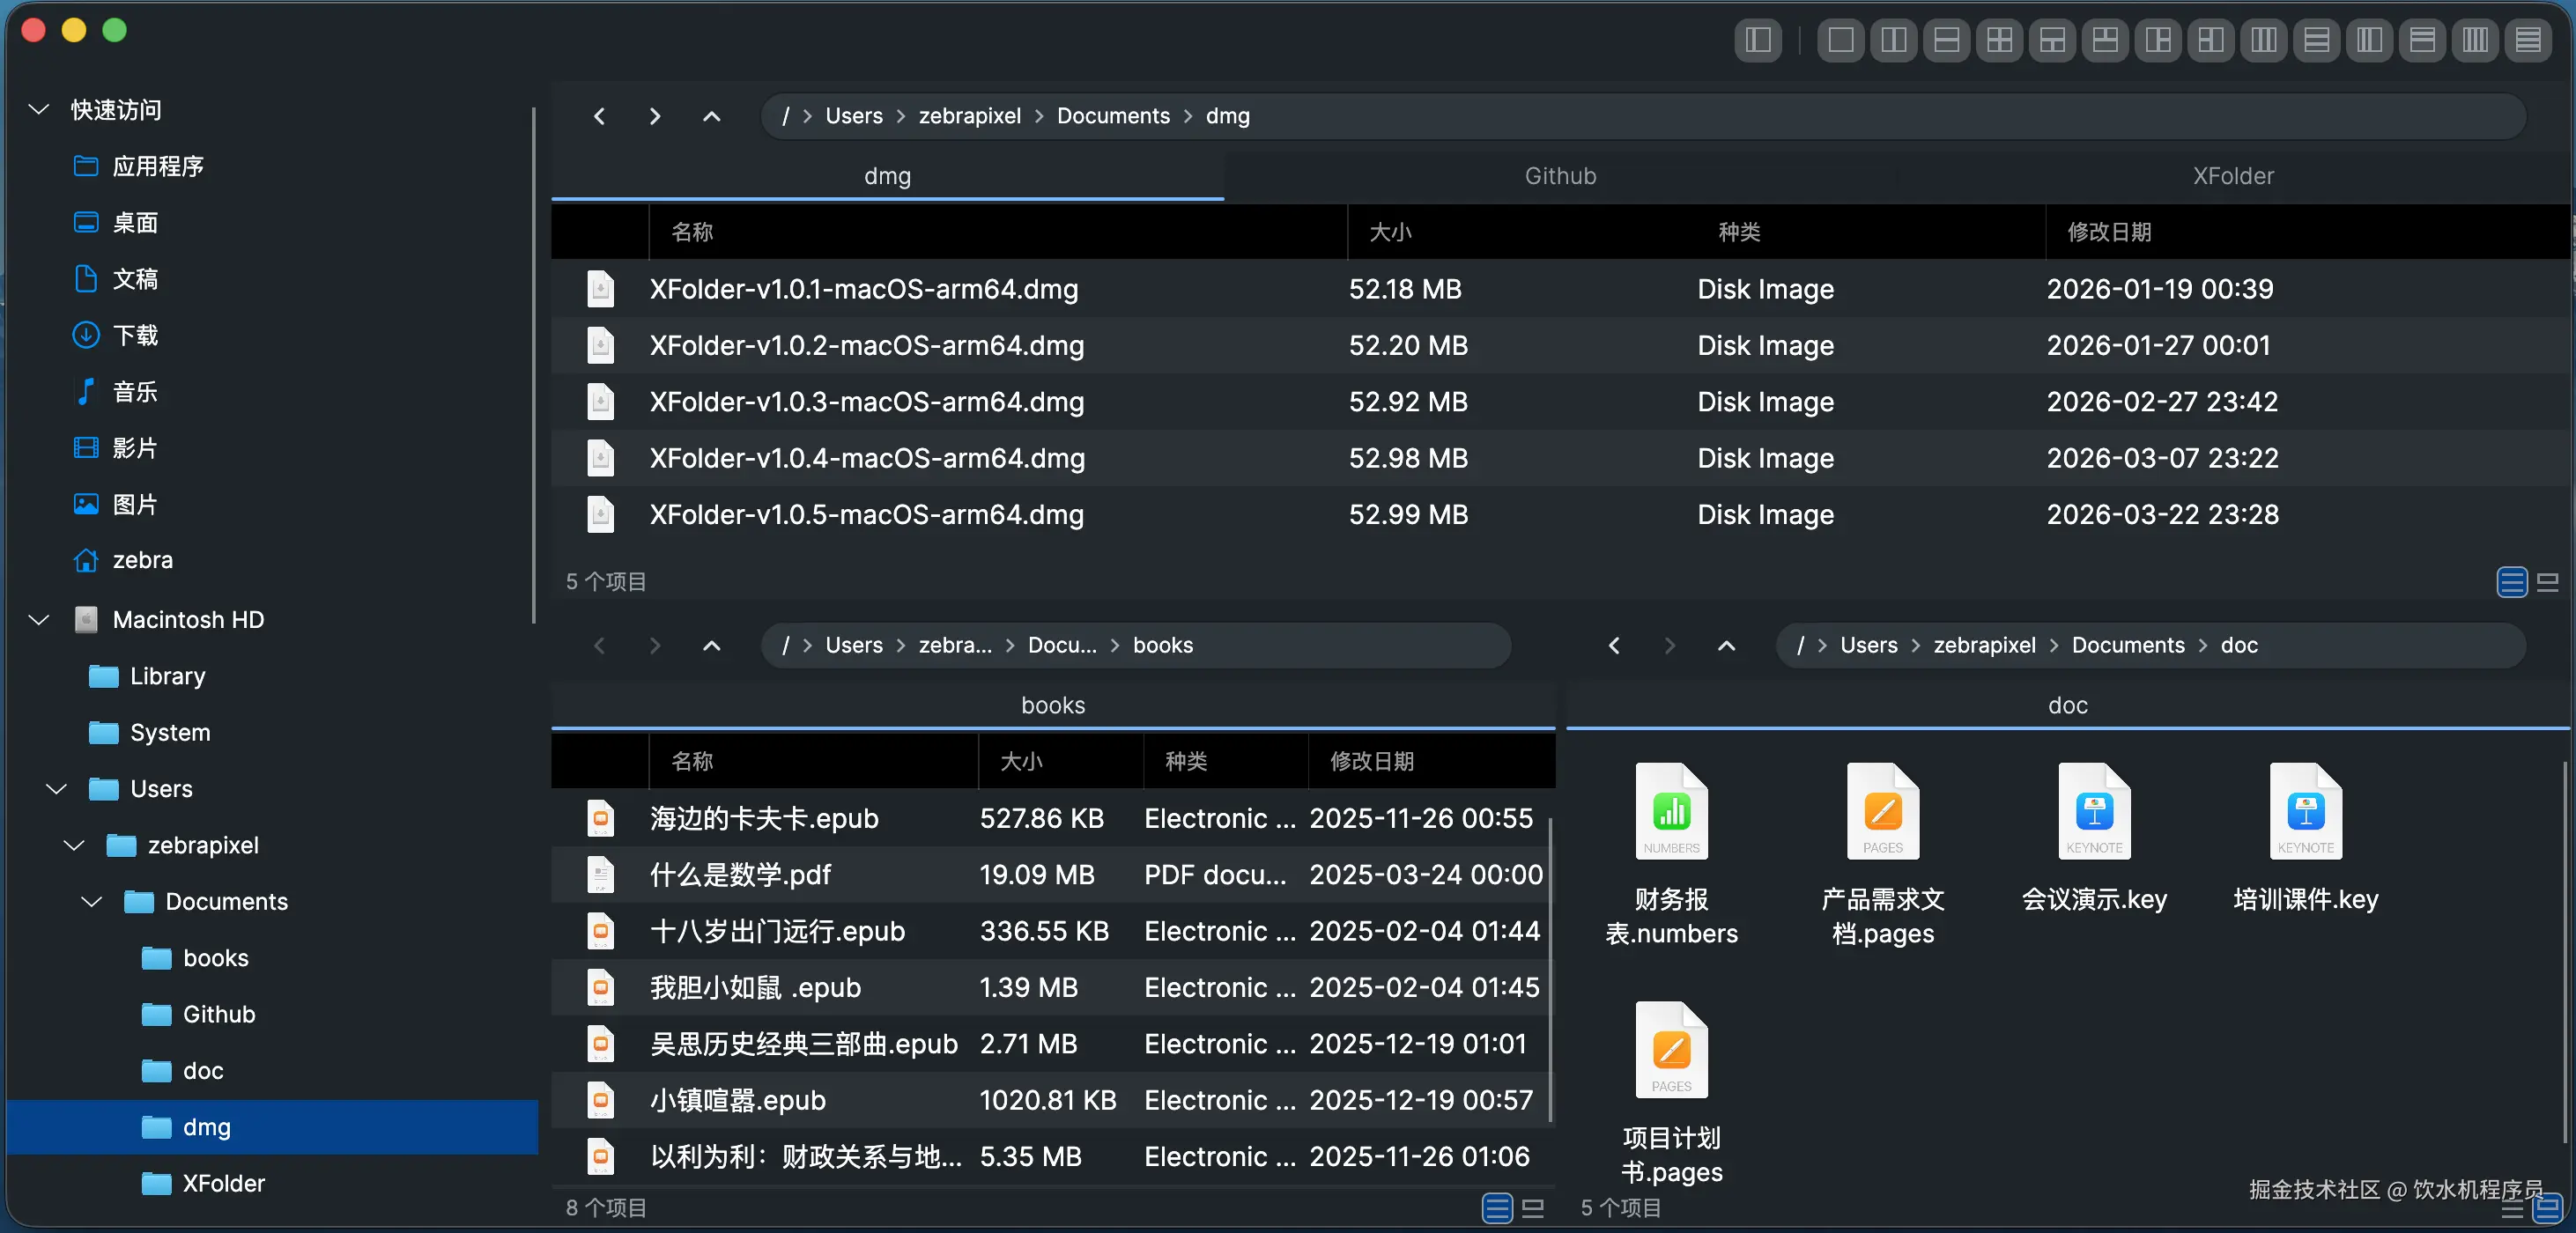The height and width of the screenshot is (1233, 2576).
Task: Select the four equal columns layout
Action: tap(2475, 40)
